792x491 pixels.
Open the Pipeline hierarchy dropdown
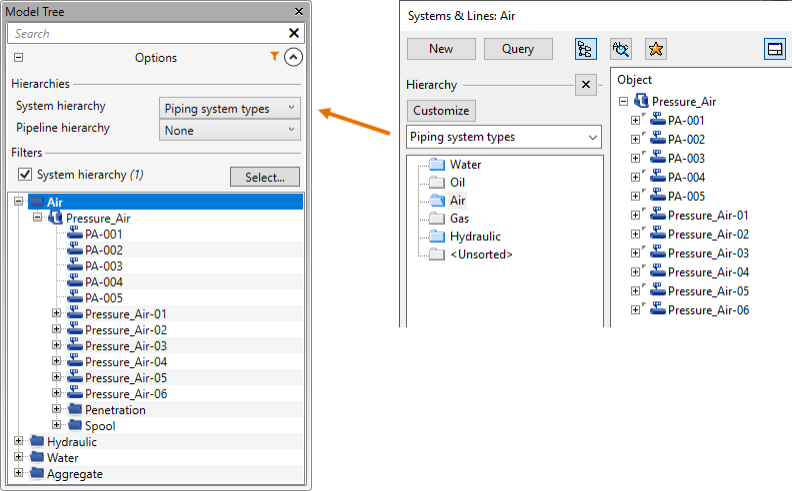coord(229,130)
